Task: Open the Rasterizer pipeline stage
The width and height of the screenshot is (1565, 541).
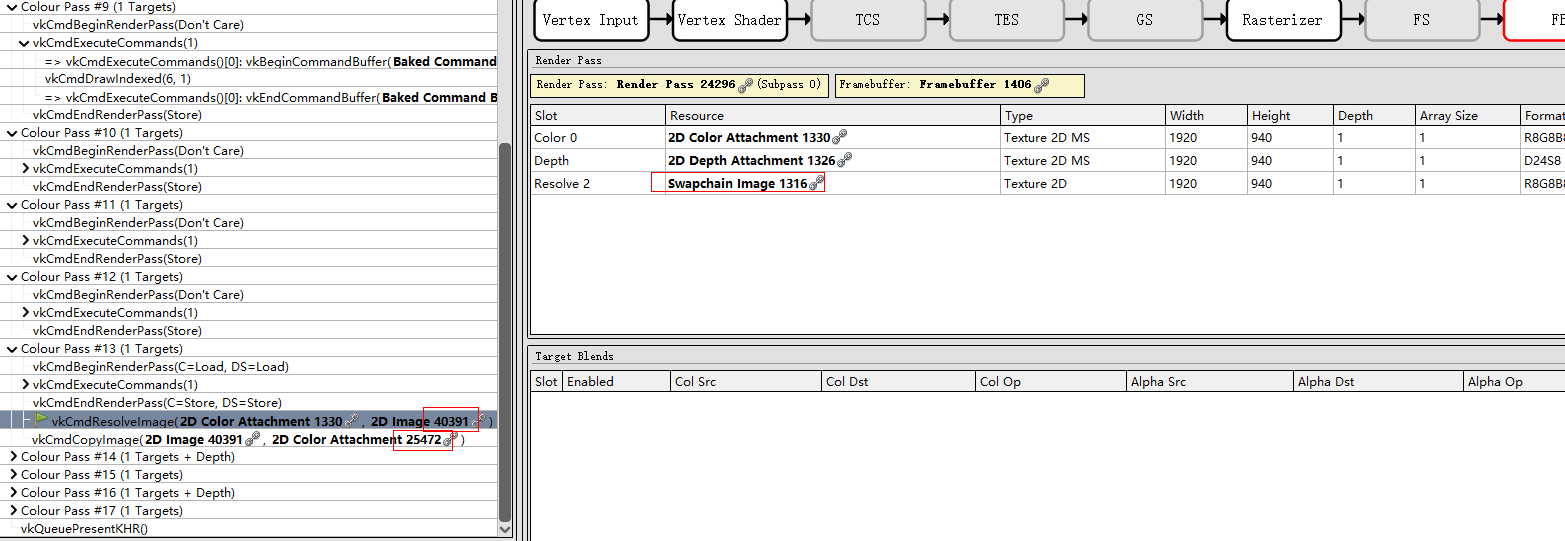Action: point(1282,20)
